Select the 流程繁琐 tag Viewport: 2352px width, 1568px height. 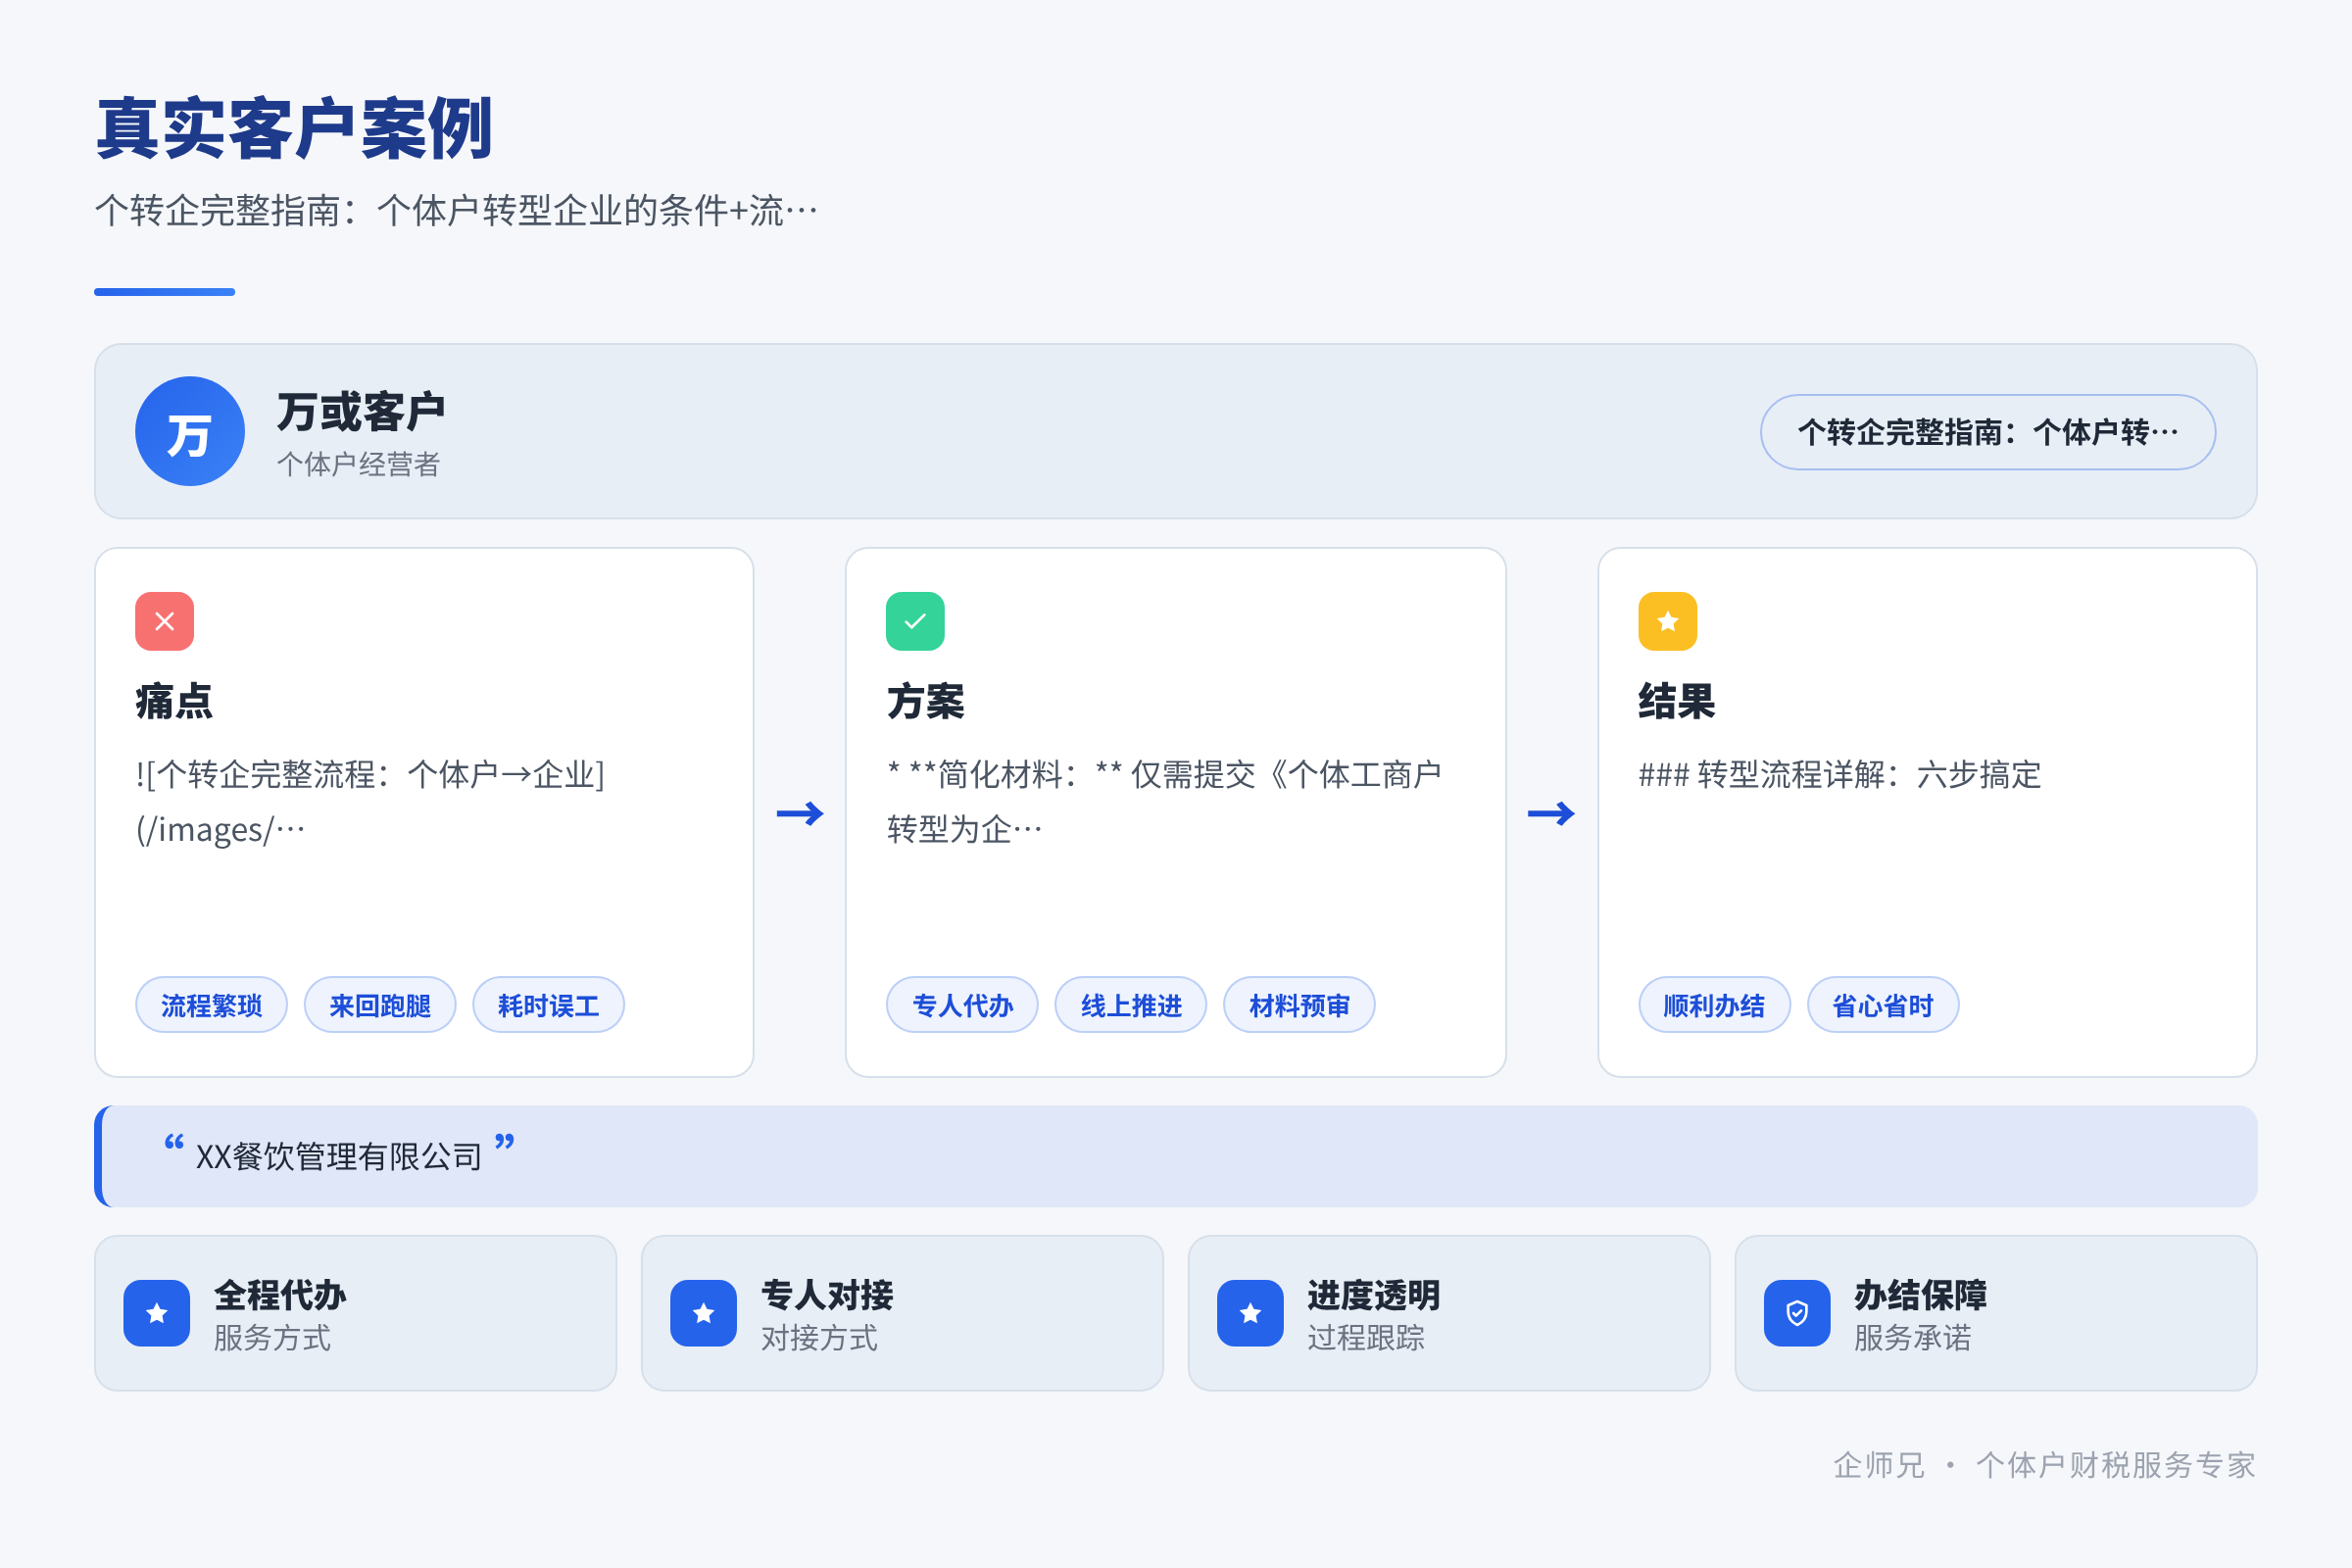211,1005
